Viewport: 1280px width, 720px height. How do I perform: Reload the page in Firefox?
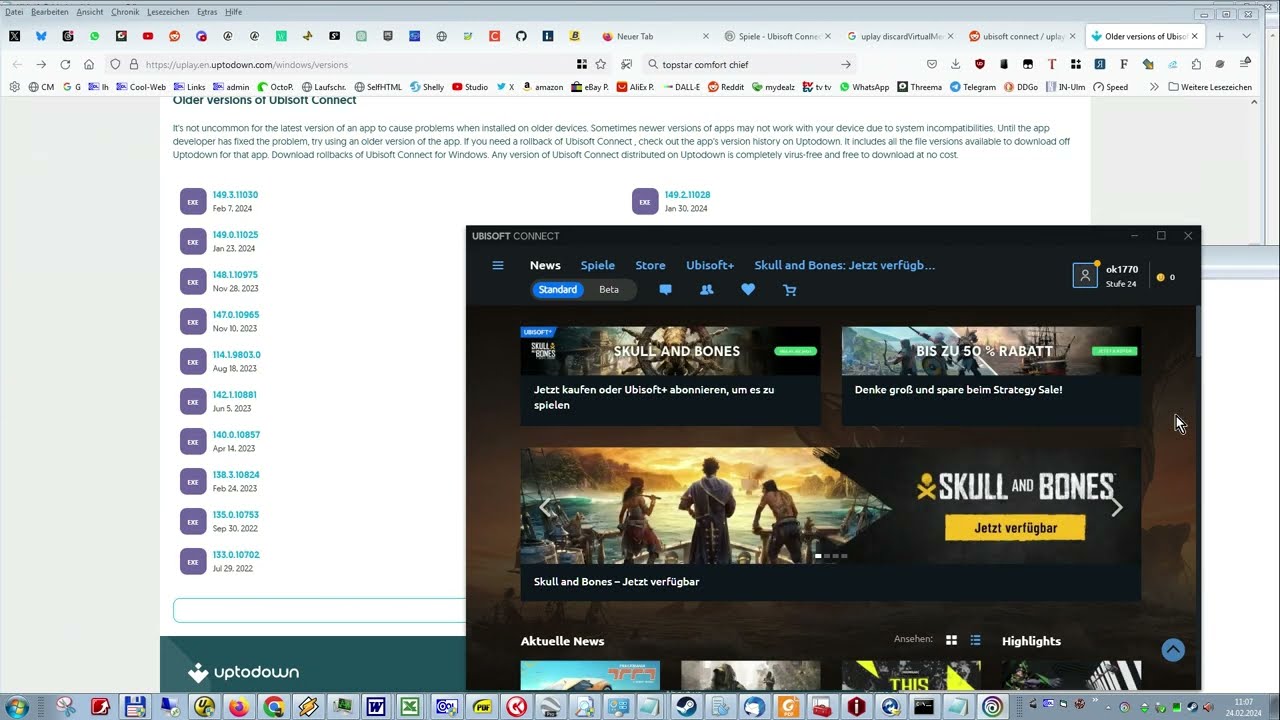click(65, 64)
